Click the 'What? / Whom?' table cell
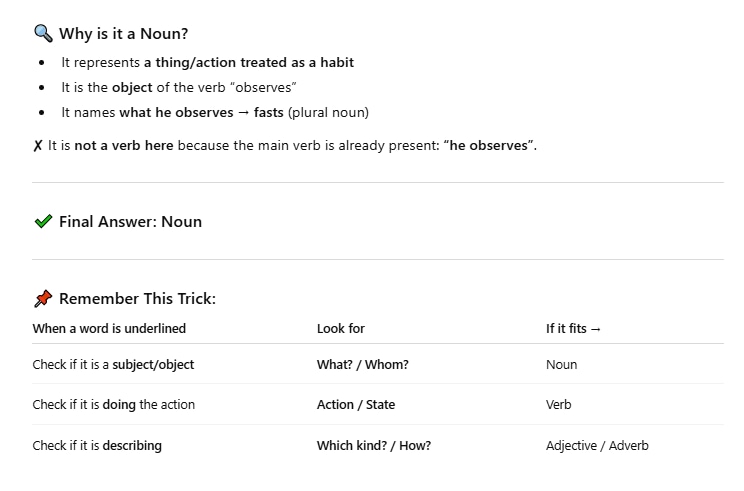 coord(363,364)
